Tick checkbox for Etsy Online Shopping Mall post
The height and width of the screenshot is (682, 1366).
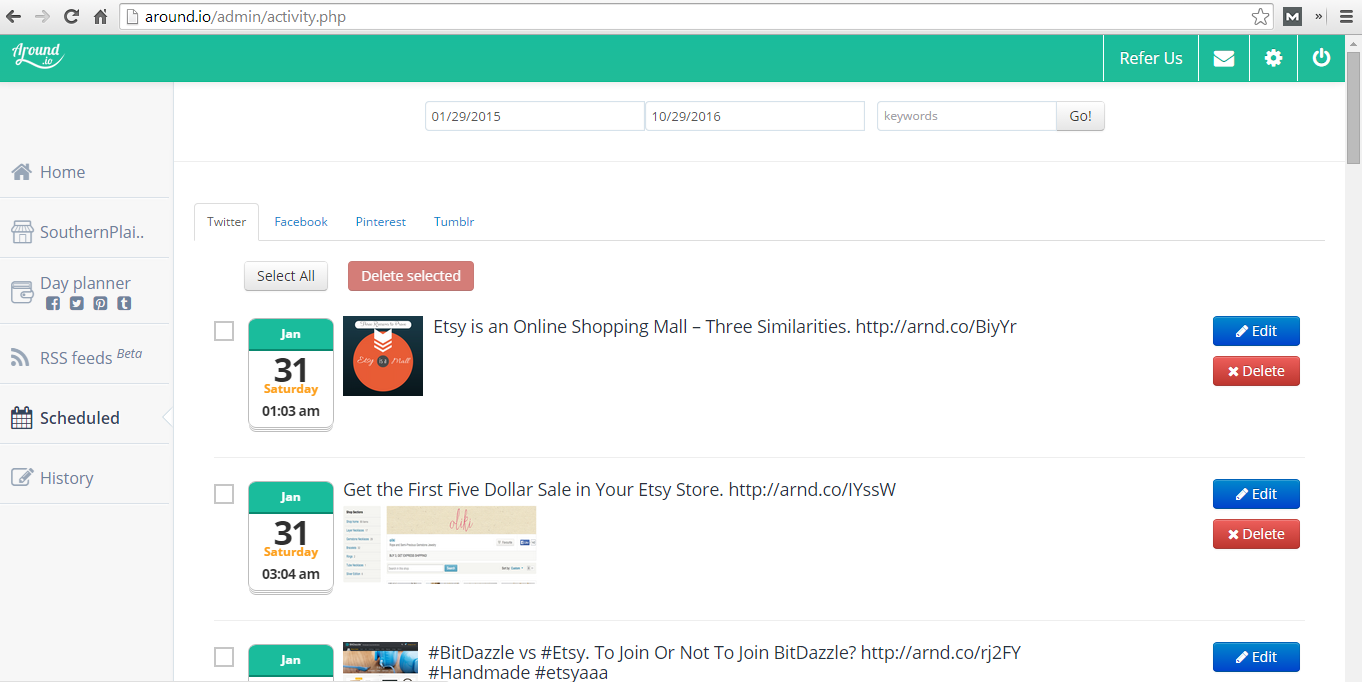pos(224,331)
